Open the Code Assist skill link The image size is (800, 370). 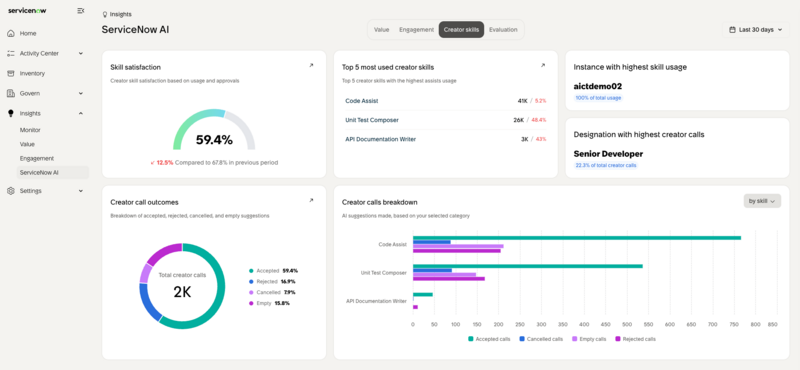(362, 101)
